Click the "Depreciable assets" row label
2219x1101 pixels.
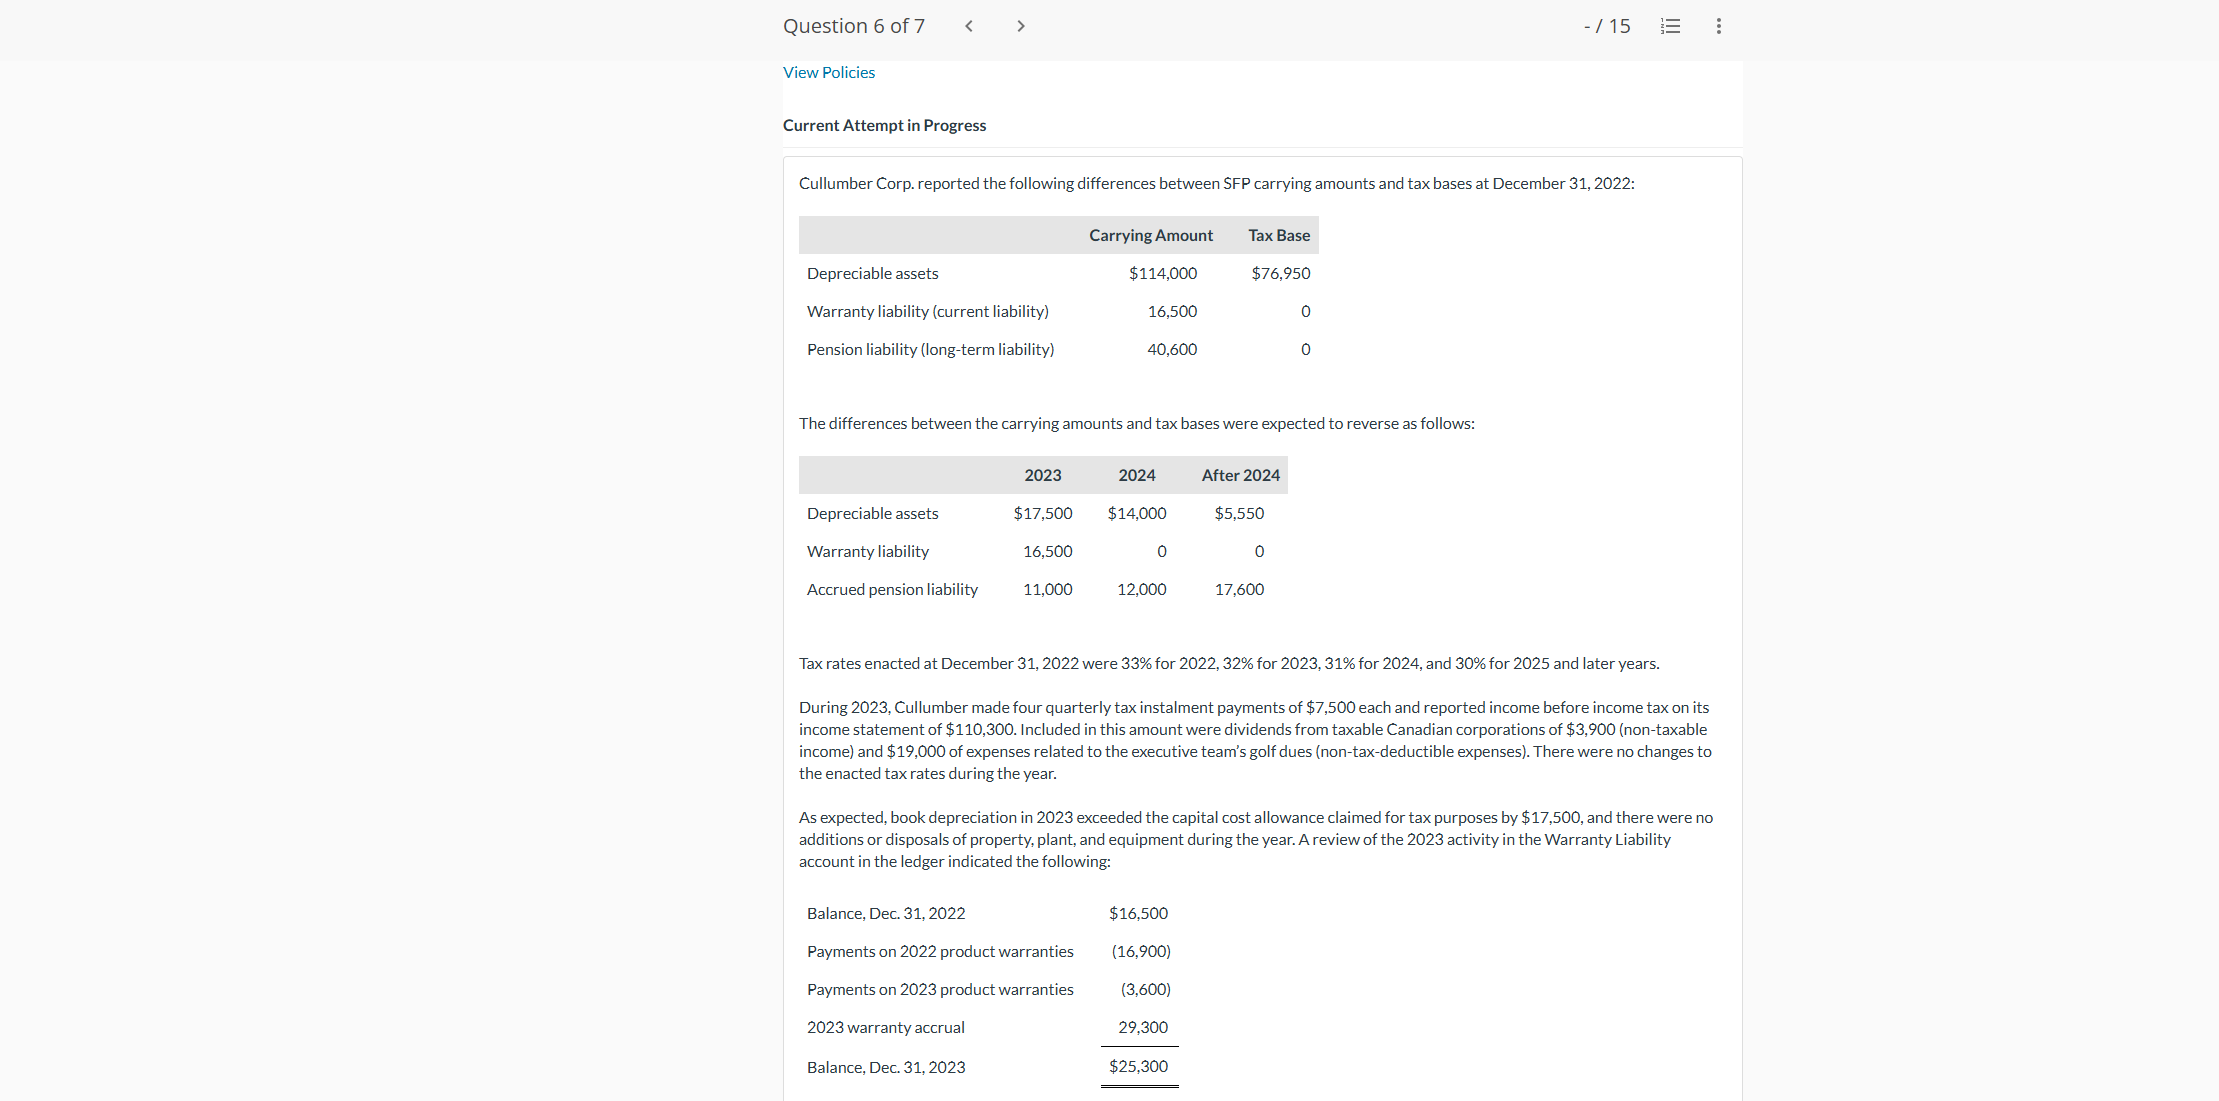point(871,272)
